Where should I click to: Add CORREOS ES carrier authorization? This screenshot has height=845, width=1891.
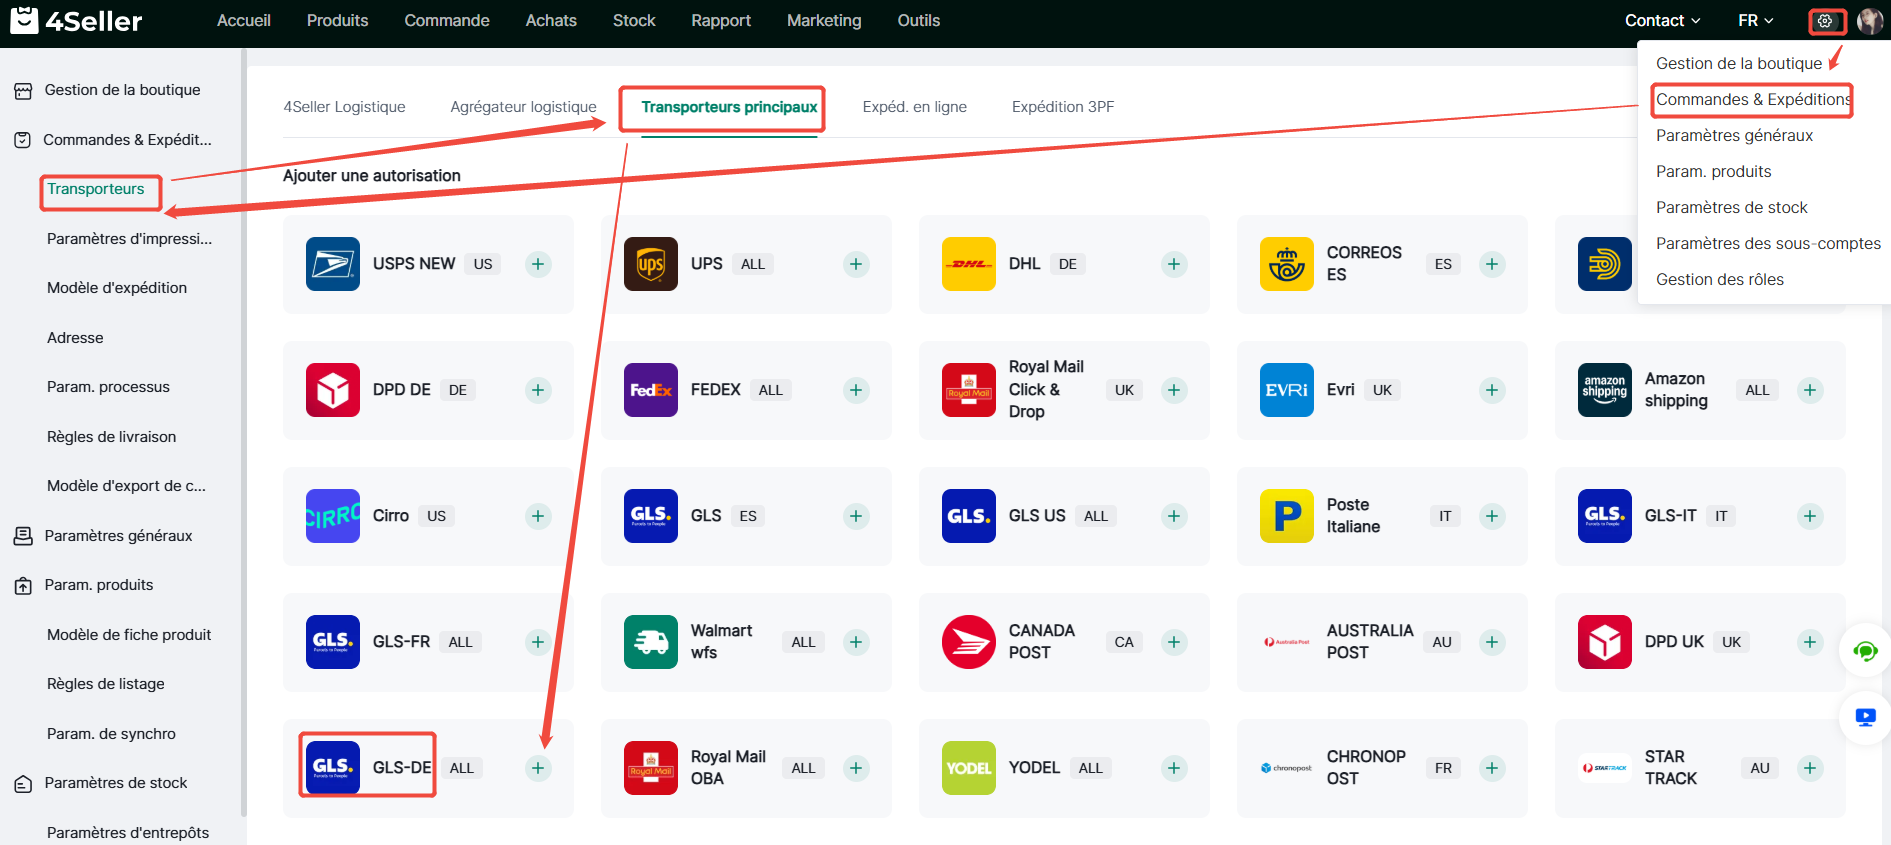(x=1492, y=264)
